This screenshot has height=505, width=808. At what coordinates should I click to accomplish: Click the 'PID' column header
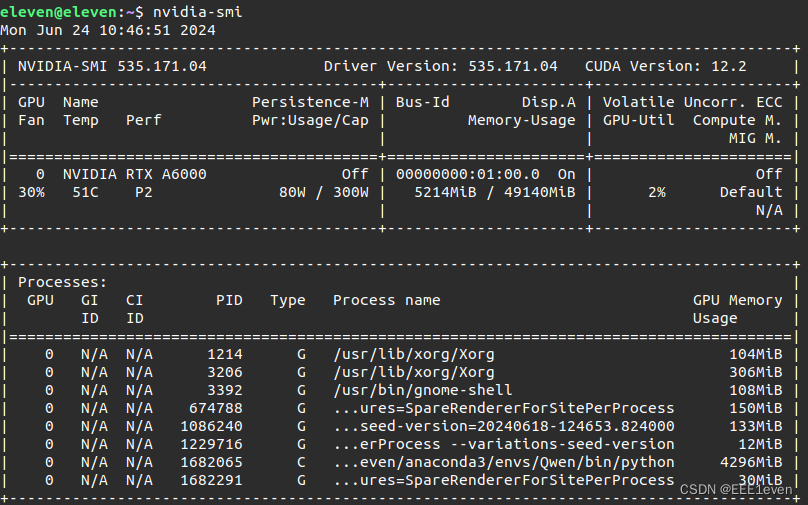pos(229,300)
